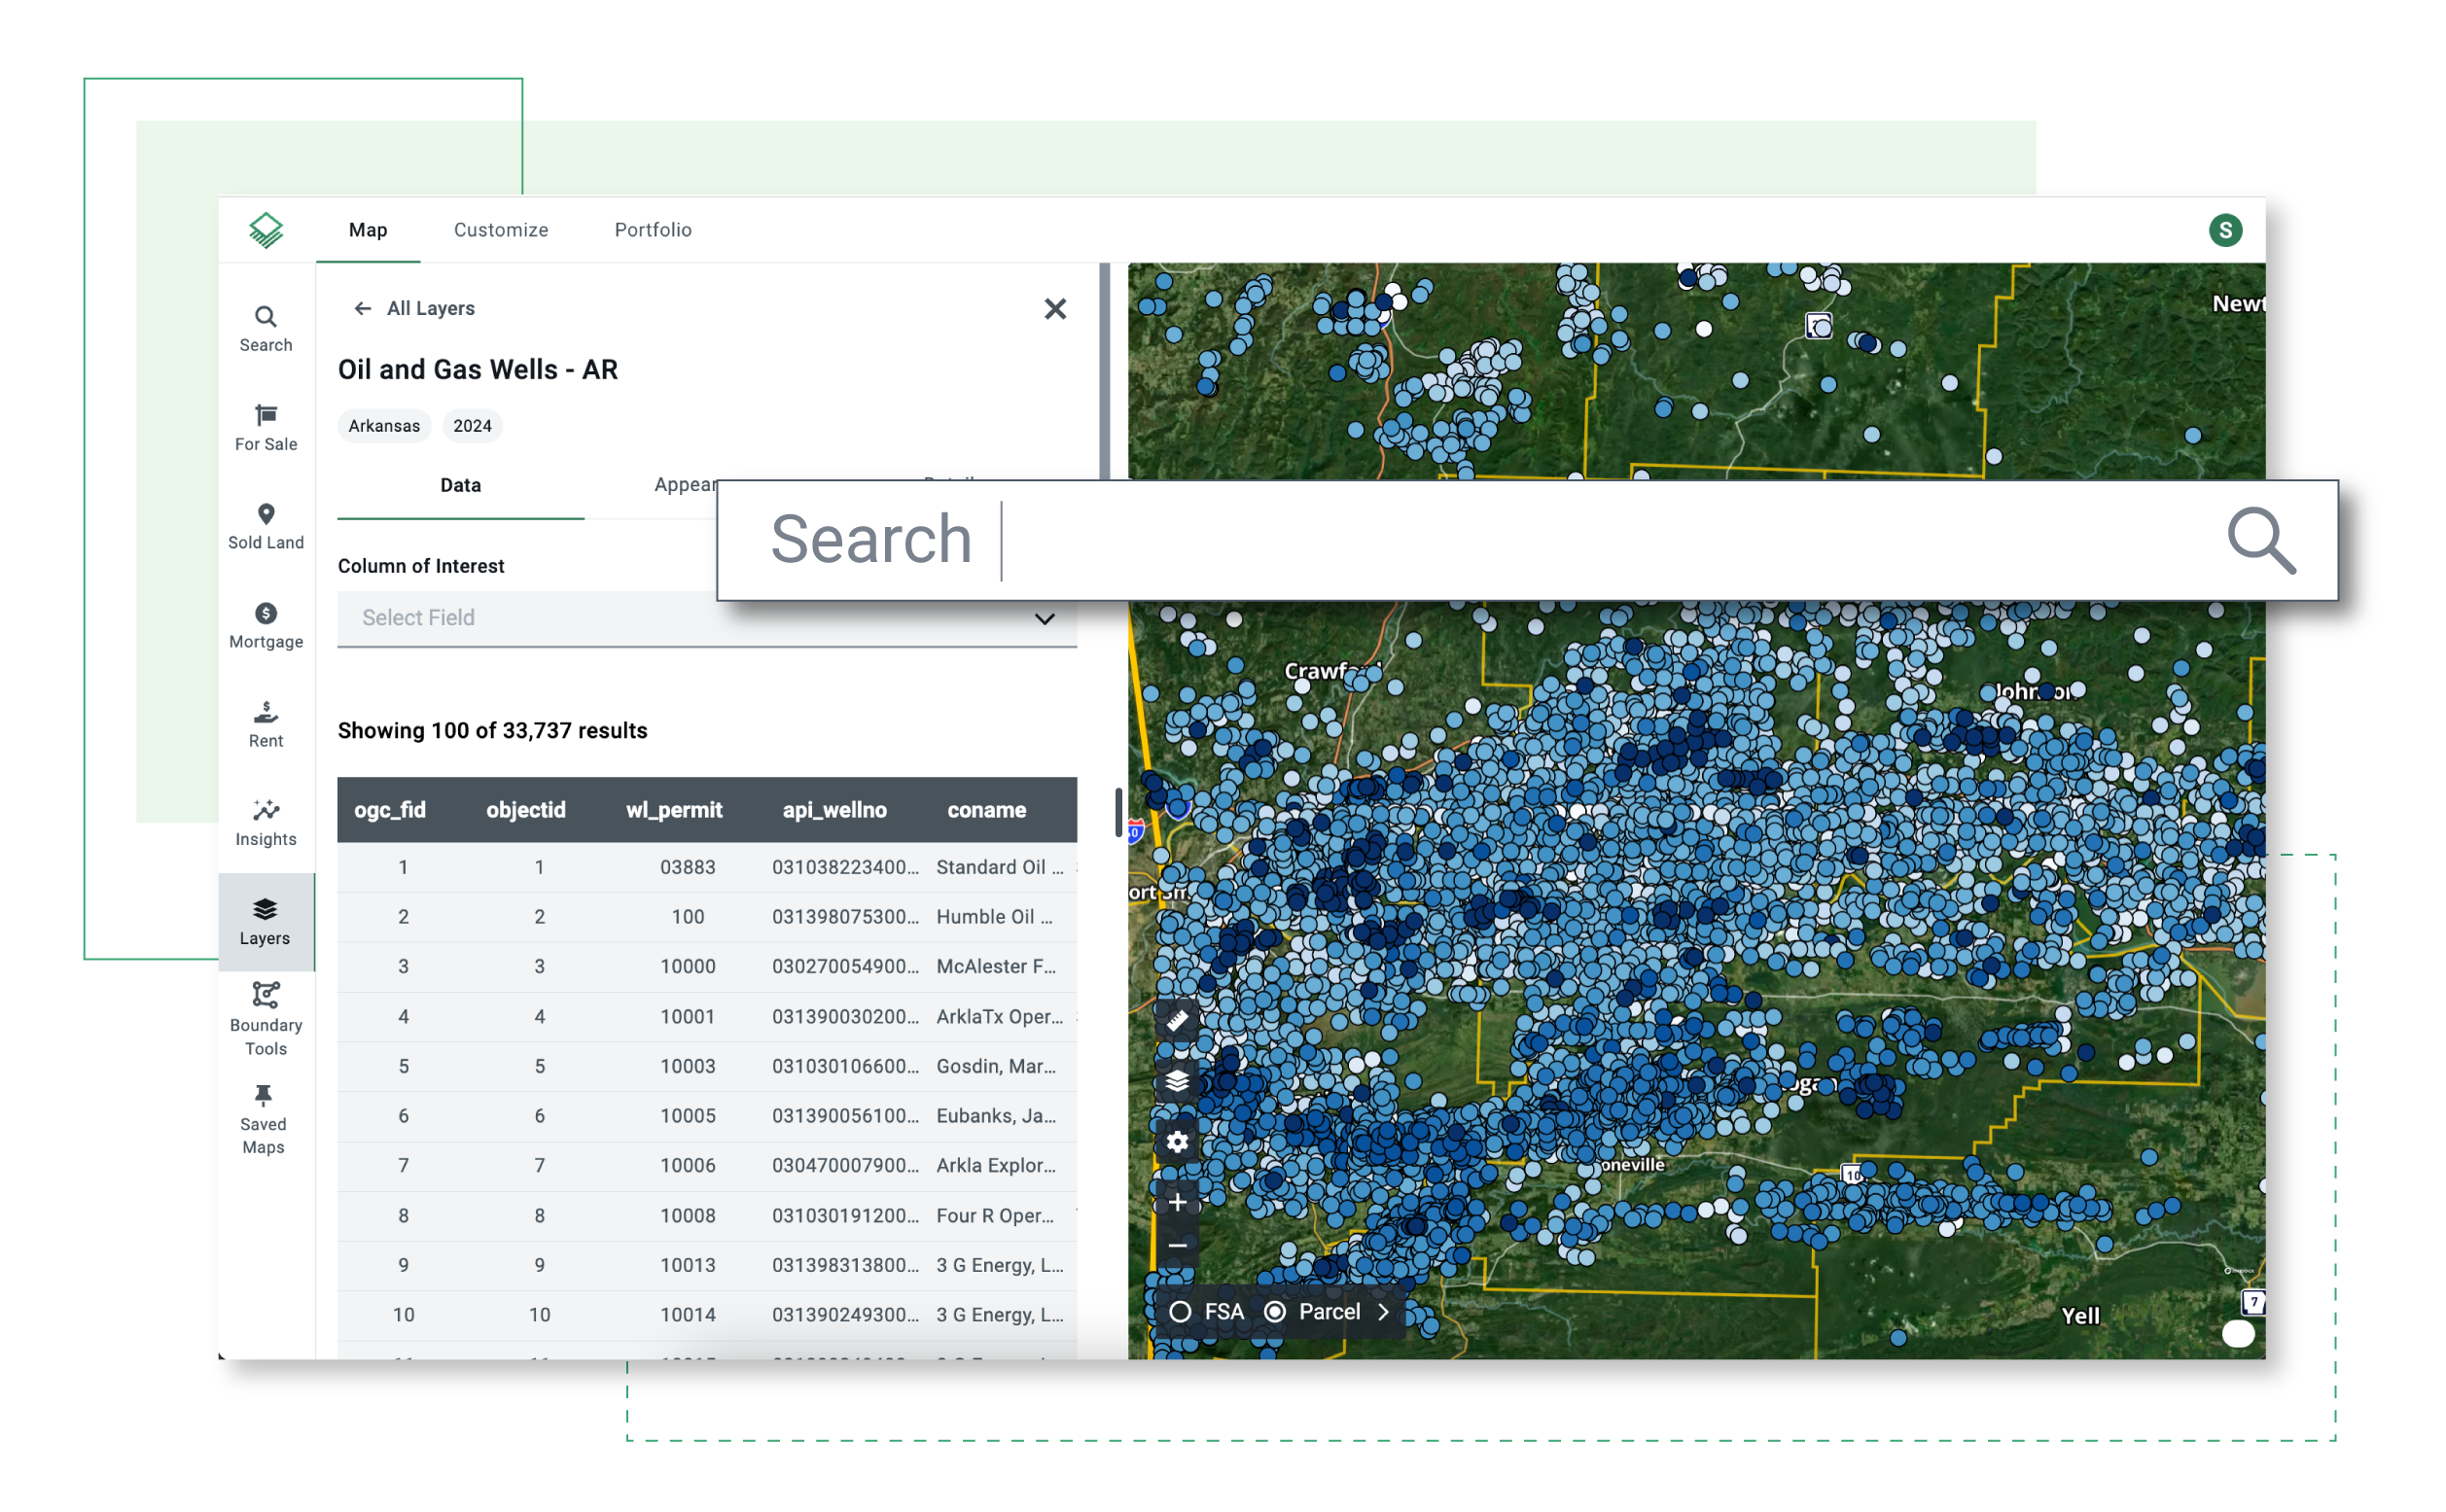Open the user profile avatar S
Viewport: 2446px width, 1512px height.
tap(2225, 230)
